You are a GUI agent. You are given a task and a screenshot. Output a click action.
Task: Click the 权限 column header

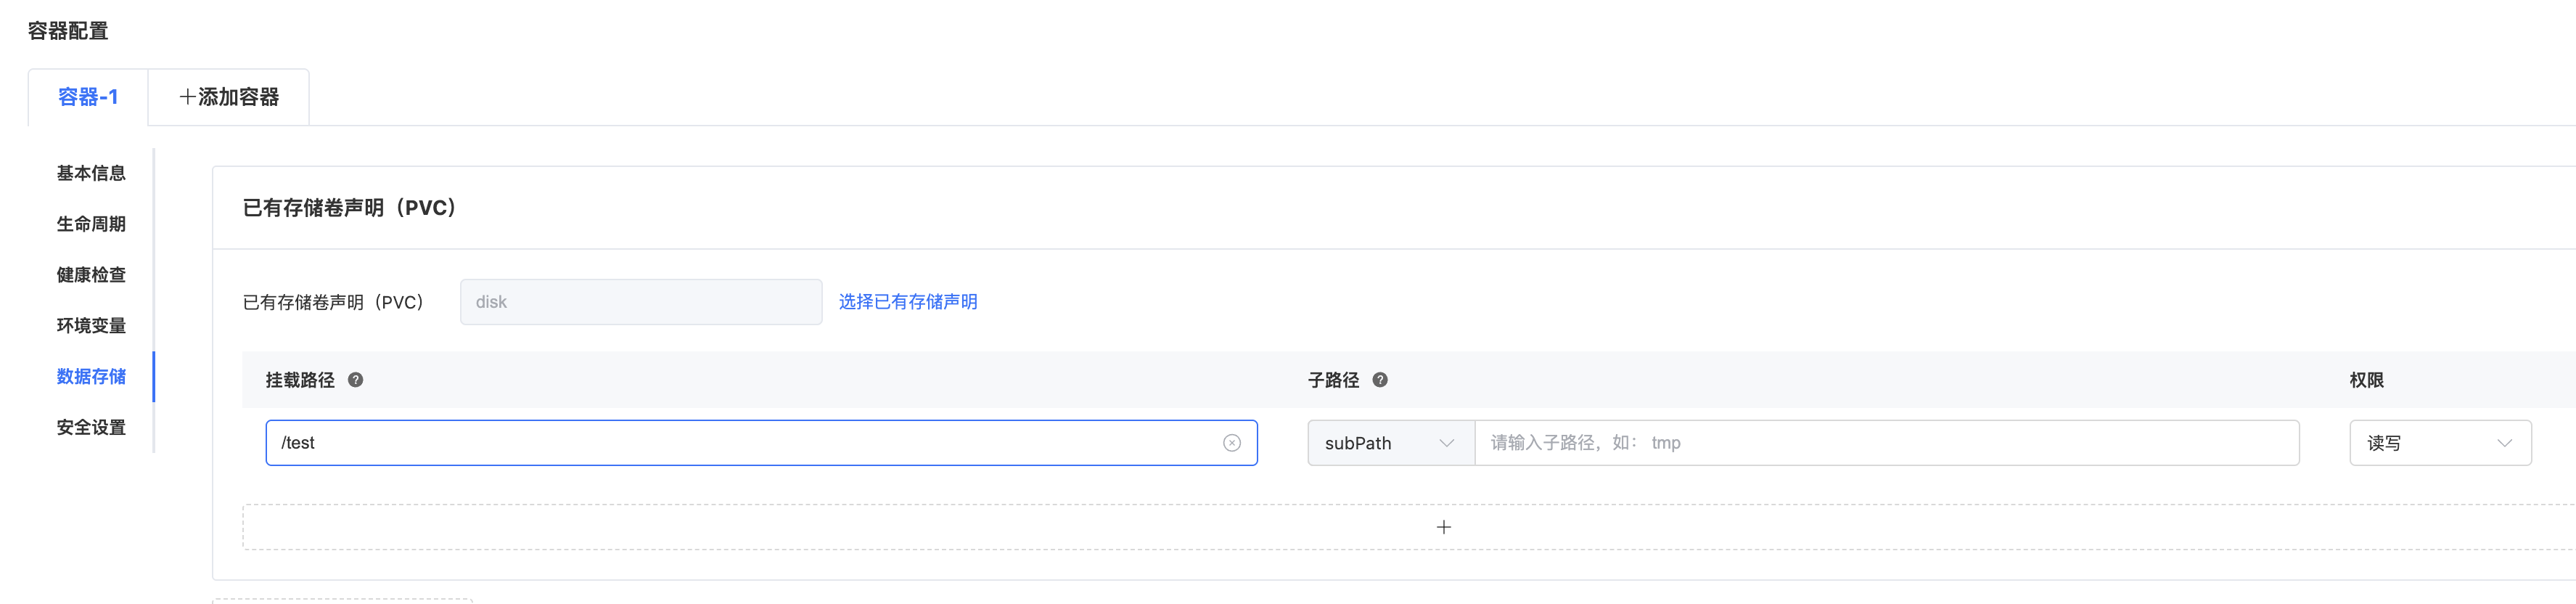coord(2366,380)
